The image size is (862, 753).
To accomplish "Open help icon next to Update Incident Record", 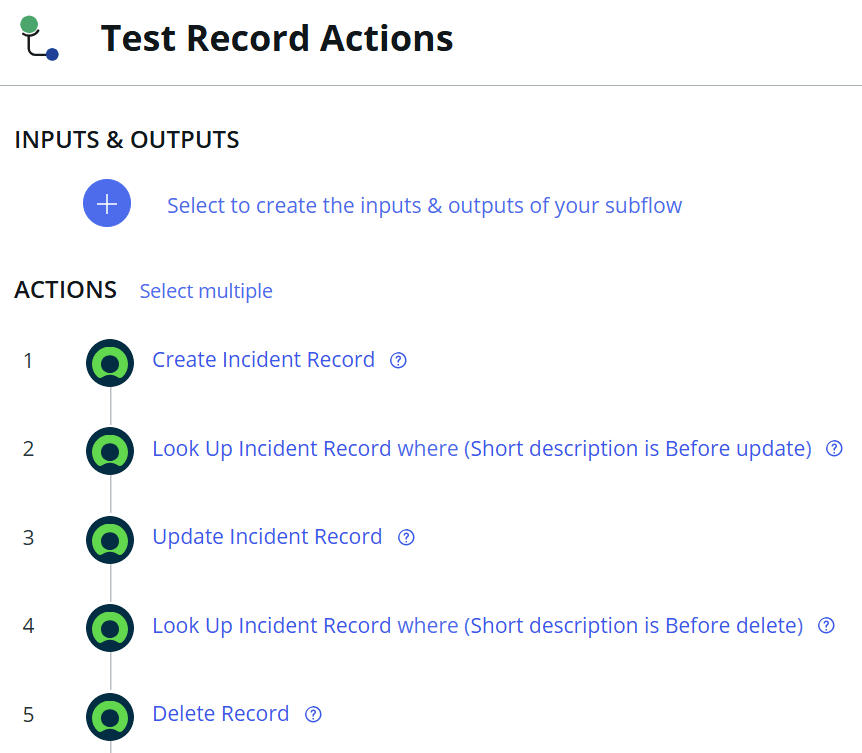I will tap(406, 538).
